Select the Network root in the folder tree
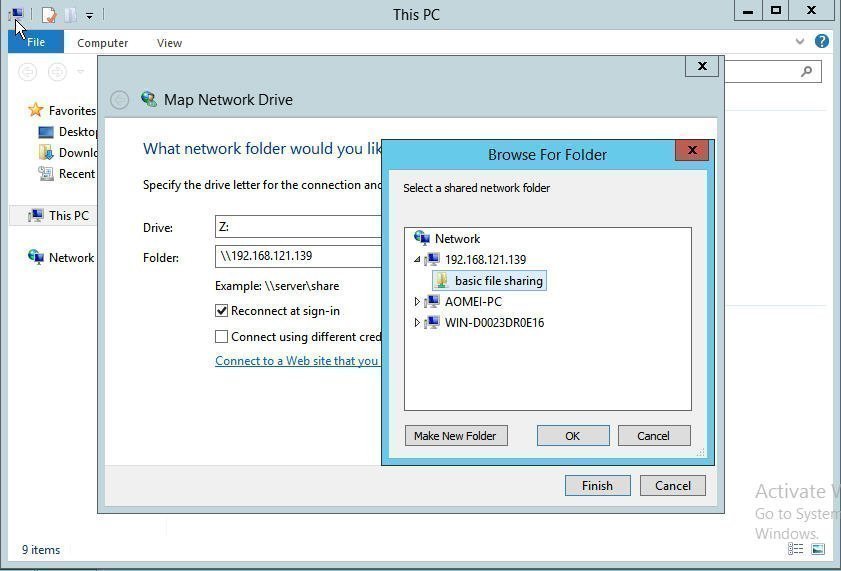The image size is (841, 571). (458, 239)
